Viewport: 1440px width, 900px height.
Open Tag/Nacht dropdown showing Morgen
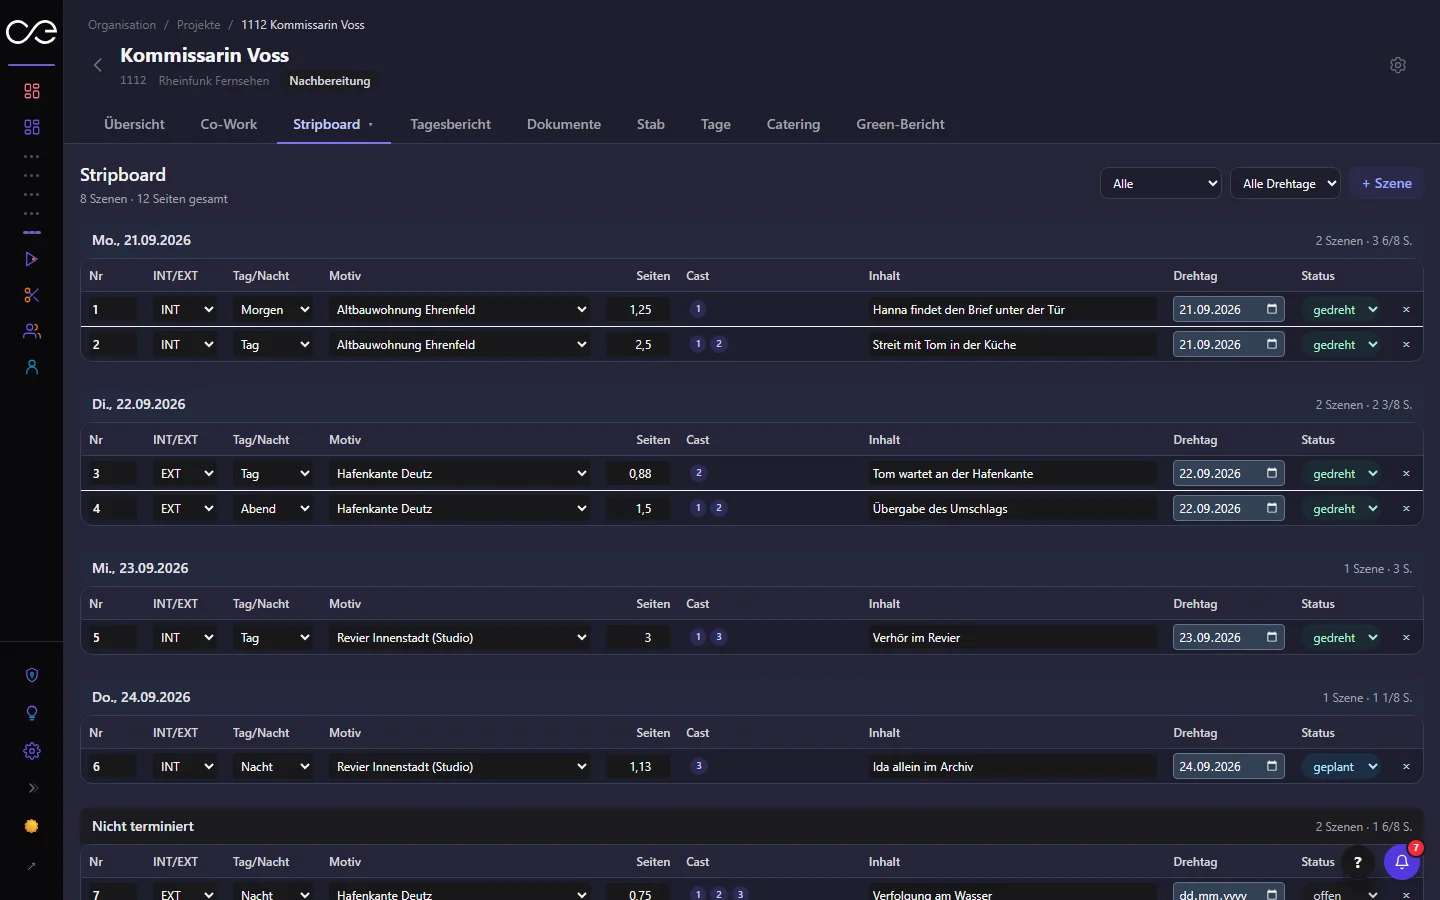click(273, 310)
